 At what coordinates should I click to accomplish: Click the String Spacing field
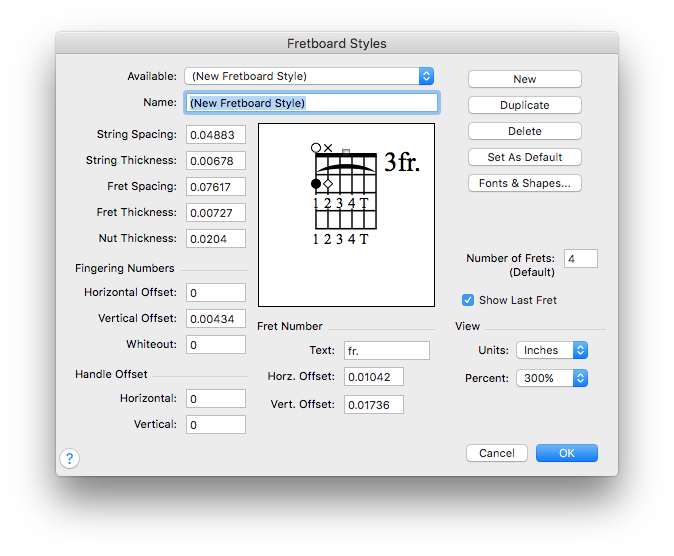click(216, 135)
